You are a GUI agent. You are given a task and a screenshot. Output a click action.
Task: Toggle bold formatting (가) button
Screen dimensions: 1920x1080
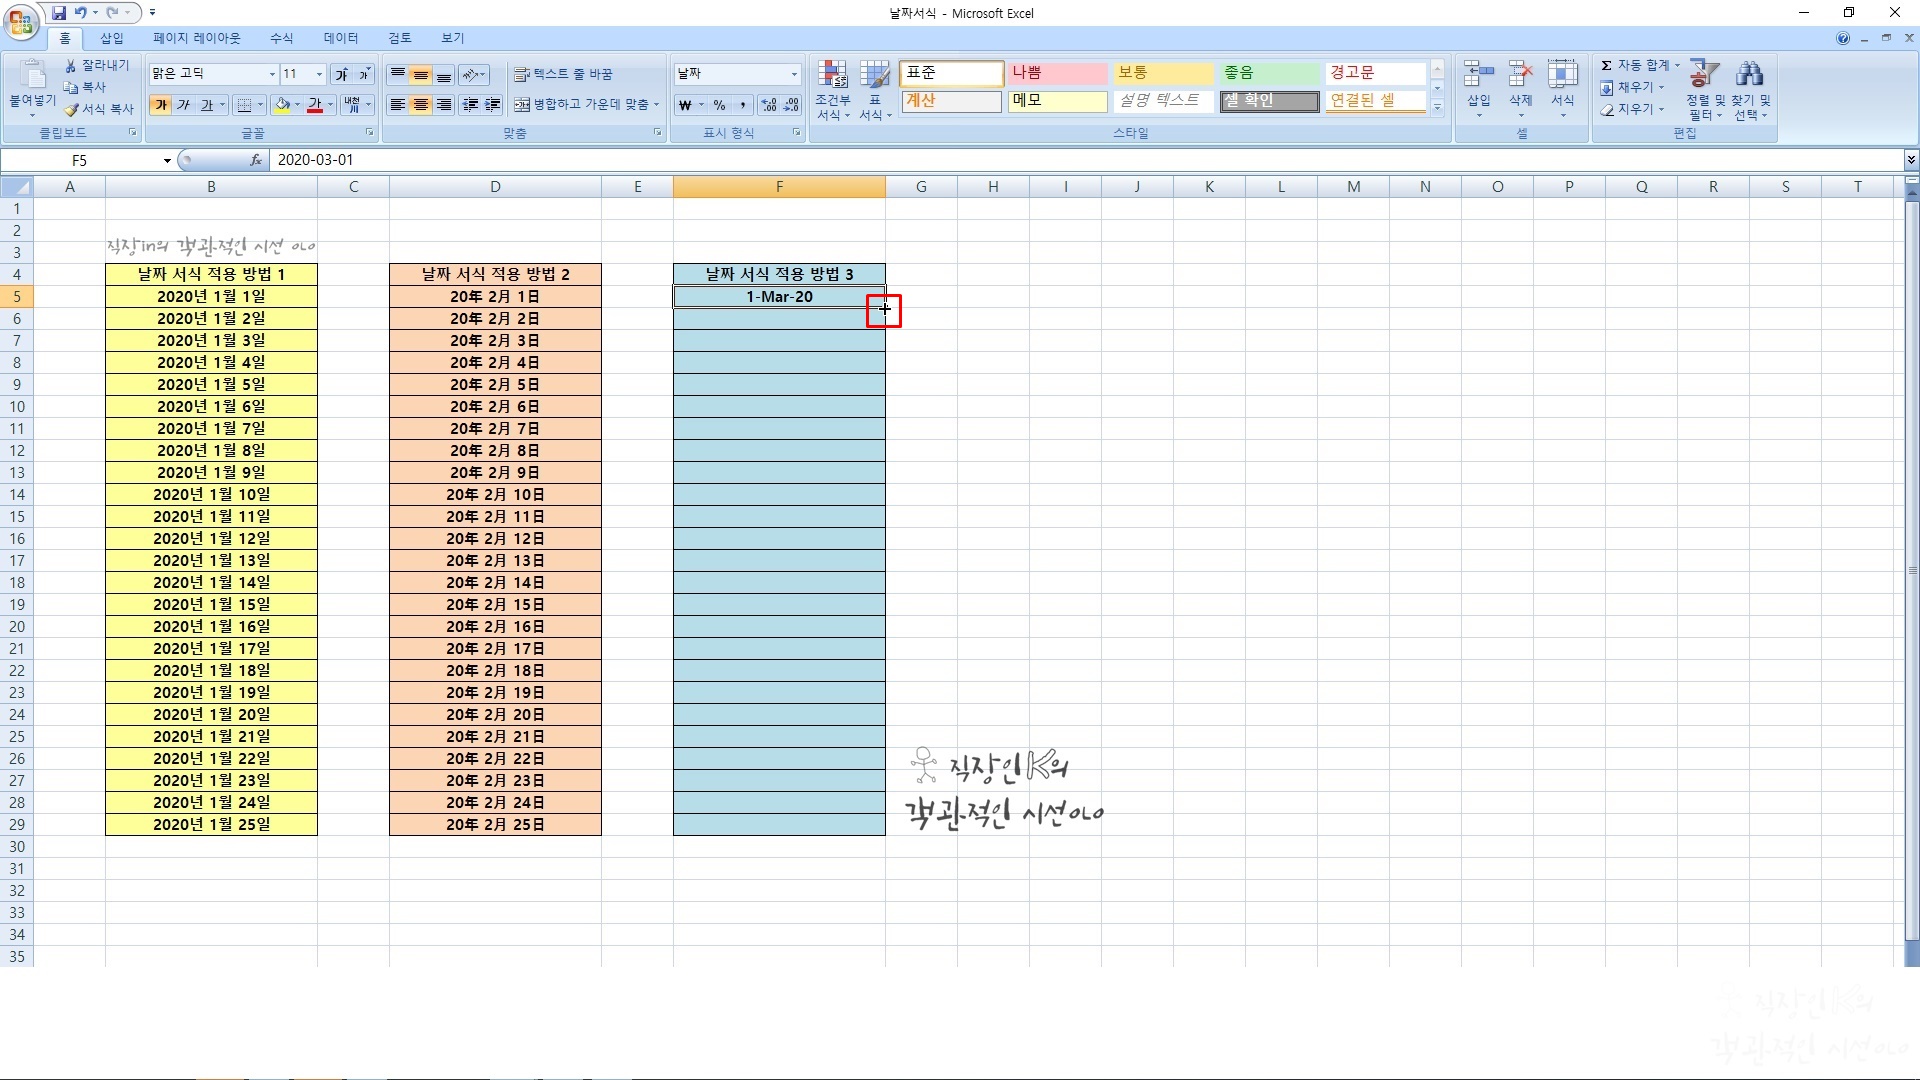(161, 105)
